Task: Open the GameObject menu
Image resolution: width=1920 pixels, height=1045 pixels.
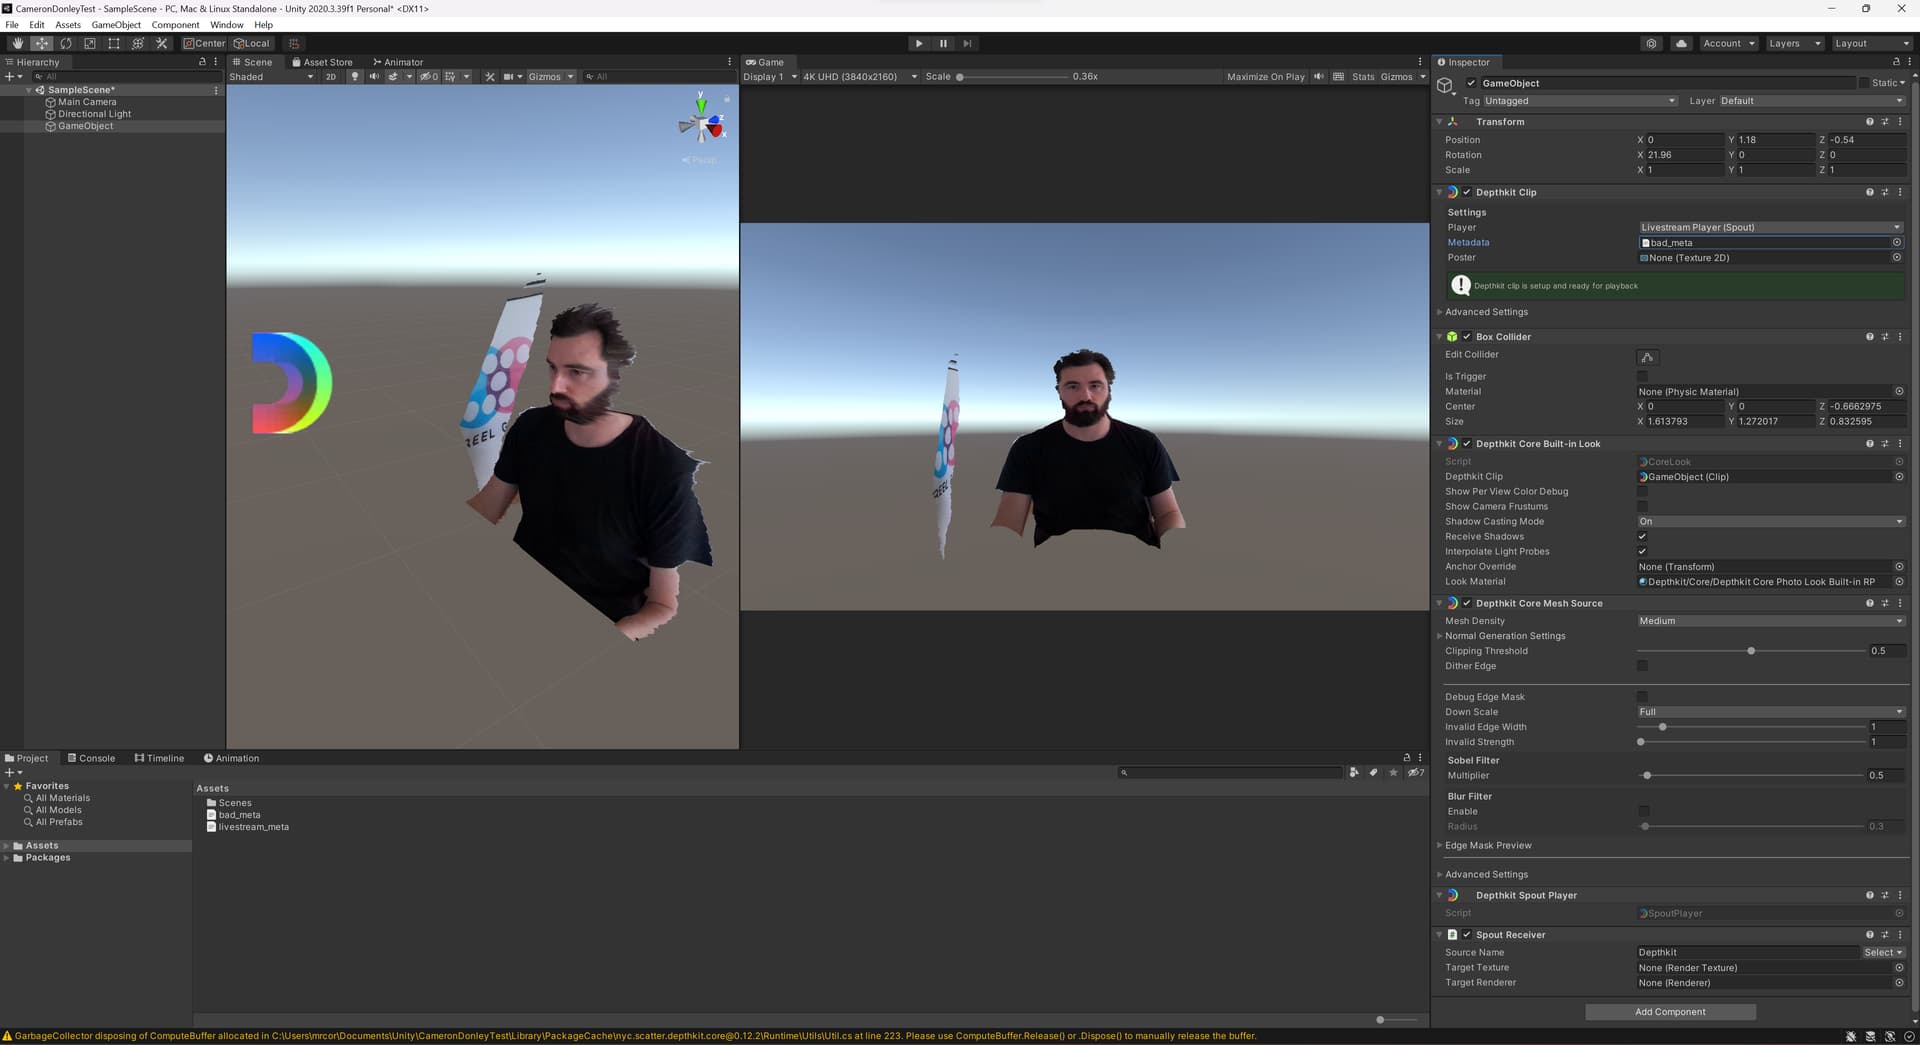Action: pos(116,25)
